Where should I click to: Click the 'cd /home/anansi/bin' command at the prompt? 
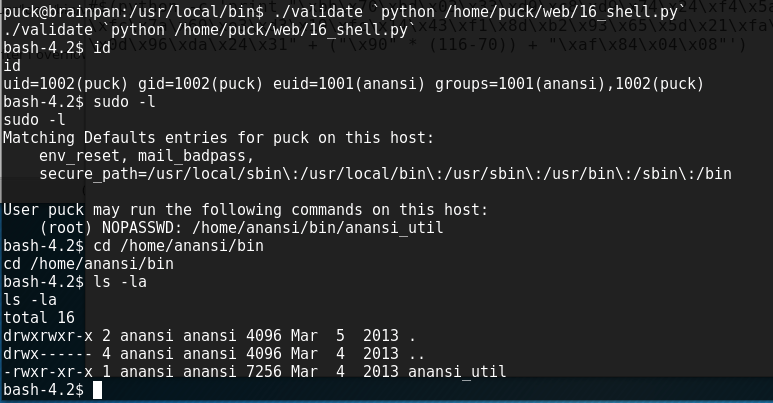(x=178, y=246)
